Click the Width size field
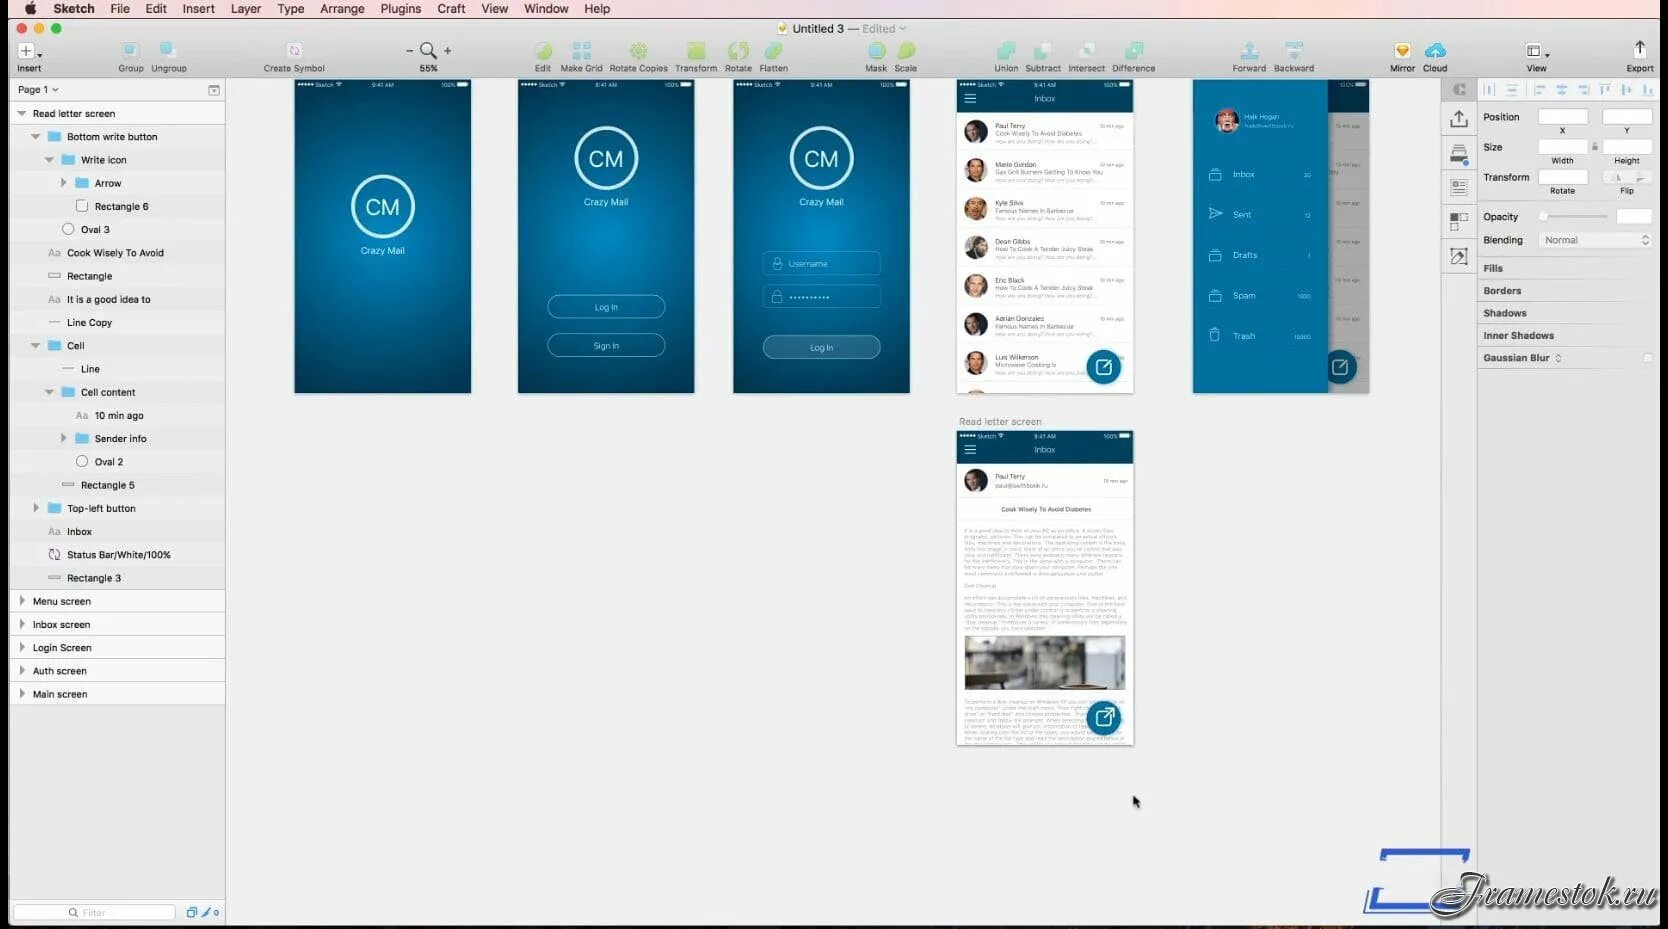 [x=1563, y=147]
